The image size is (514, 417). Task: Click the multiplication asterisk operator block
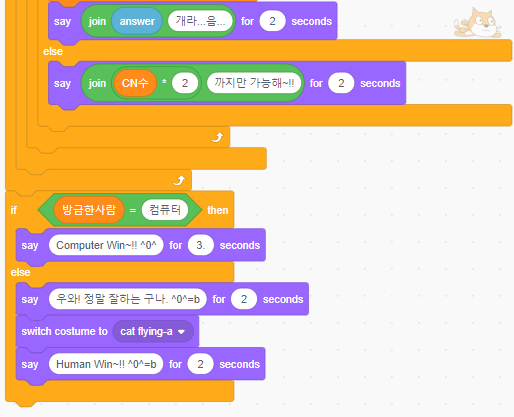(x=164, y=82)
